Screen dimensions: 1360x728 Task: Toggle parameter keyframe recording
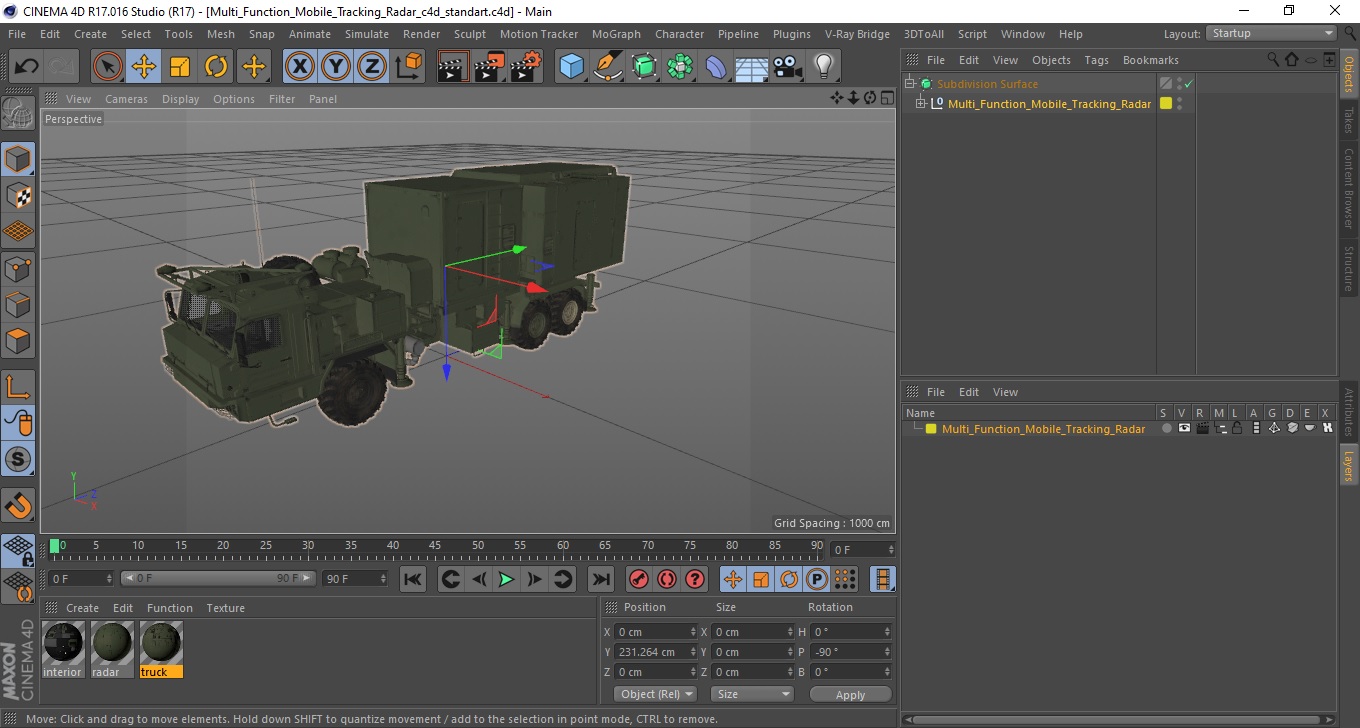click(817, 579)
